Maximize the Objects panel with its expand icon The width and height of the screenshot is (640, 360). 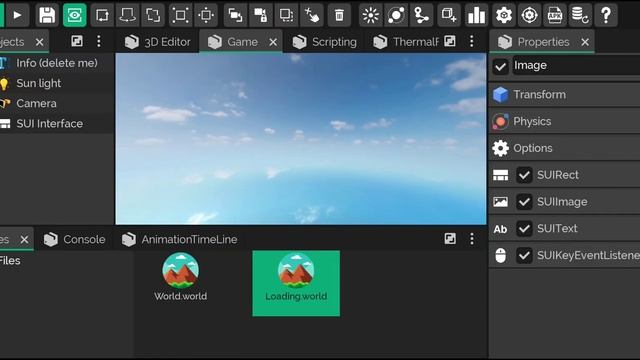[x=77, y=41]
